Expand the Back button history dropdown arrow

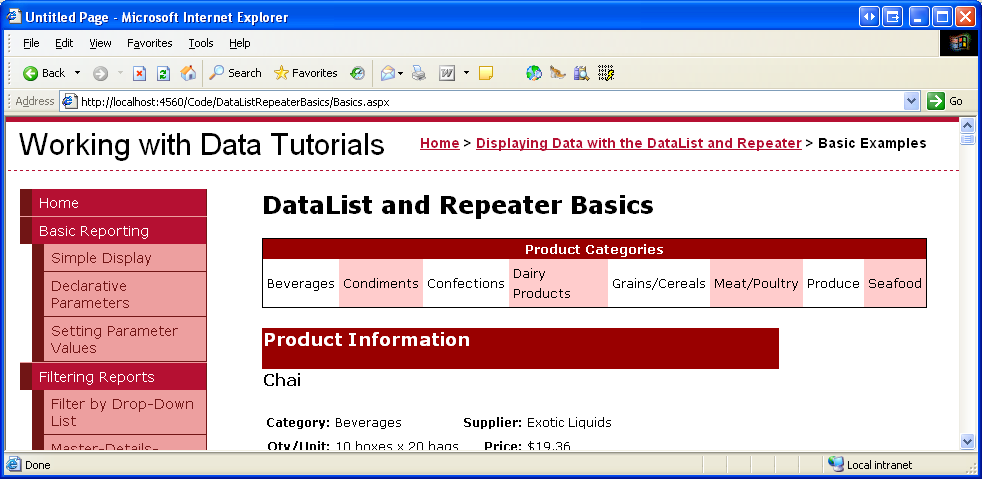[78, 73]
